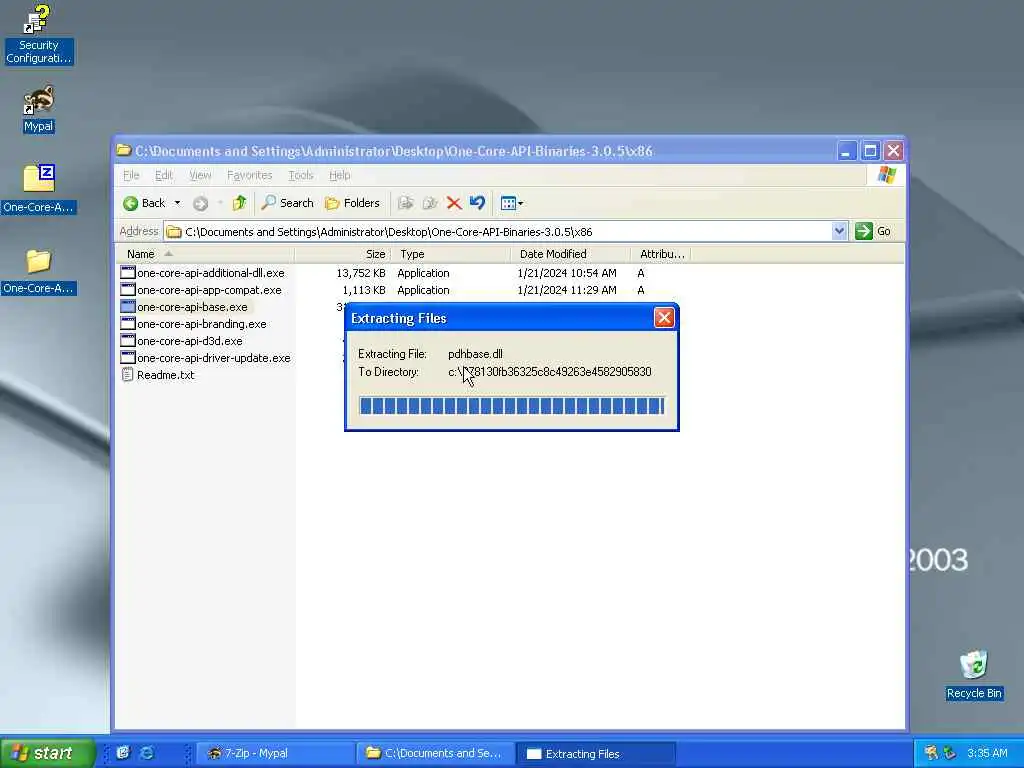This screenshot has width=1024, height=768.
Task: Maximize the Explorer window
Action: (870, 151)
